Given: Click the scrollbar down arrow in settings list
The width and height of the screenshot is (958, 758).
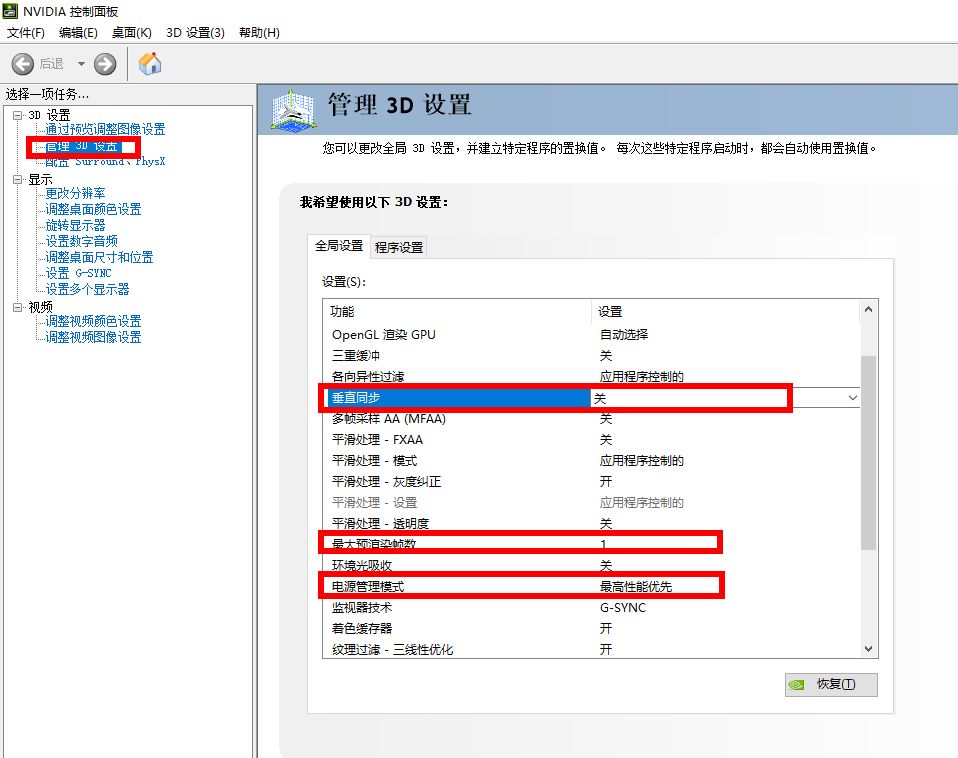Looking at the screenshot, I should click(867, 648).
